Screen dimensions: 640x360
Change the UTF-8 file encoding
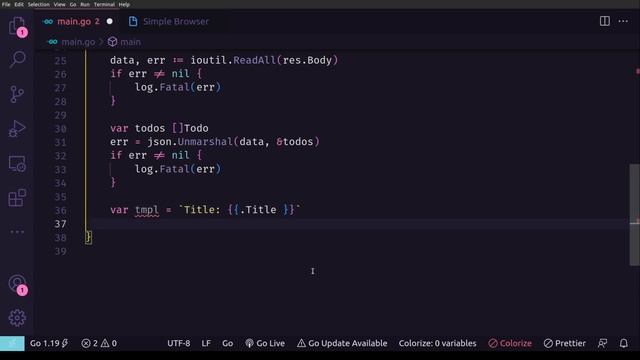(178, 343)
